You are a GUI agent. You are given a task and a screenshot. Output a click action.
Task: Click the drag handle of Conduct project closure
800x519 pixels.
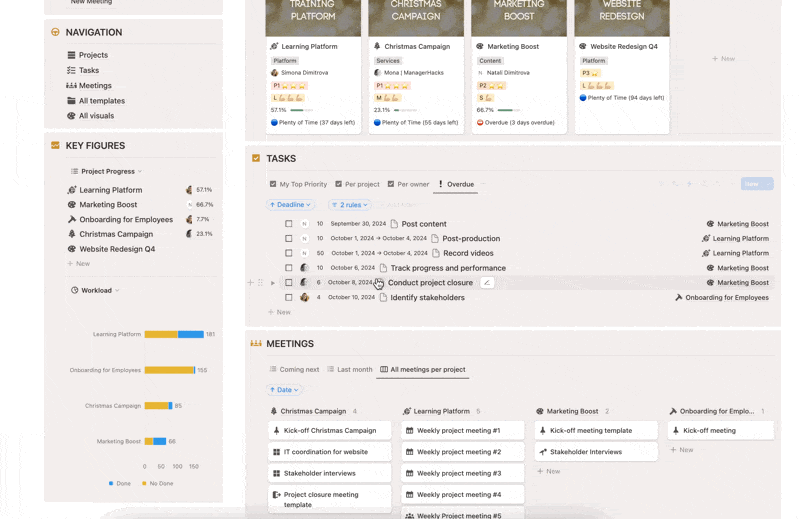pyautogui.click(x=260, y=282)
